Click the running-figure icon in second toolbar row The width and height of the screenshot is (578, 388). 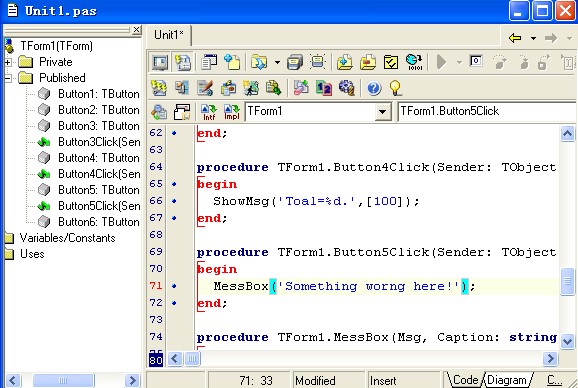coord(251,88)
